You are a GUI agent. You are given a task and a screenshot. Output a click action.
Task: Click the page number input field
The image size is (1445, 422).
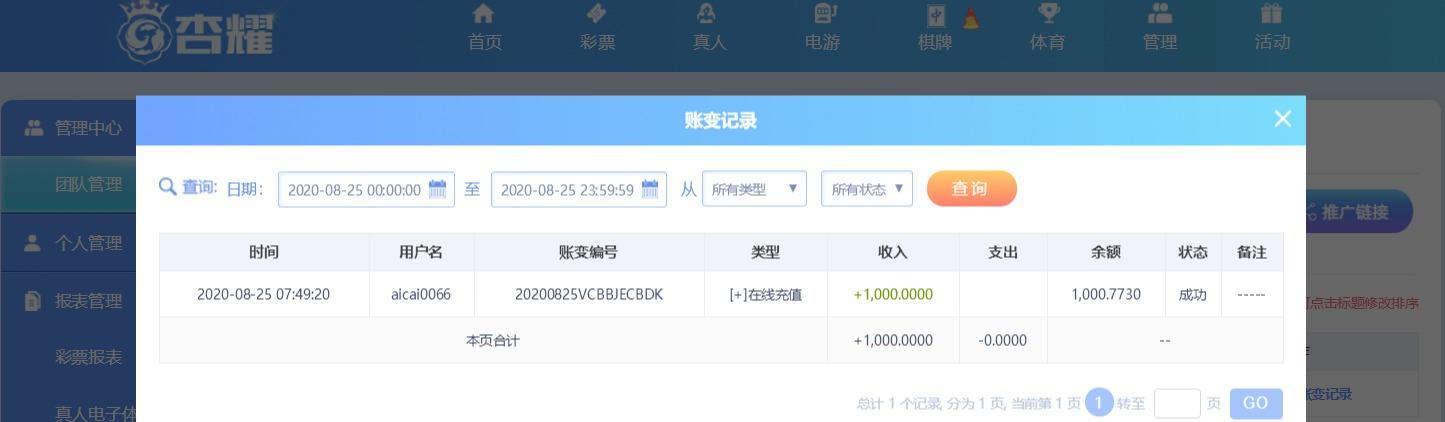click(x=1177, y=403)
